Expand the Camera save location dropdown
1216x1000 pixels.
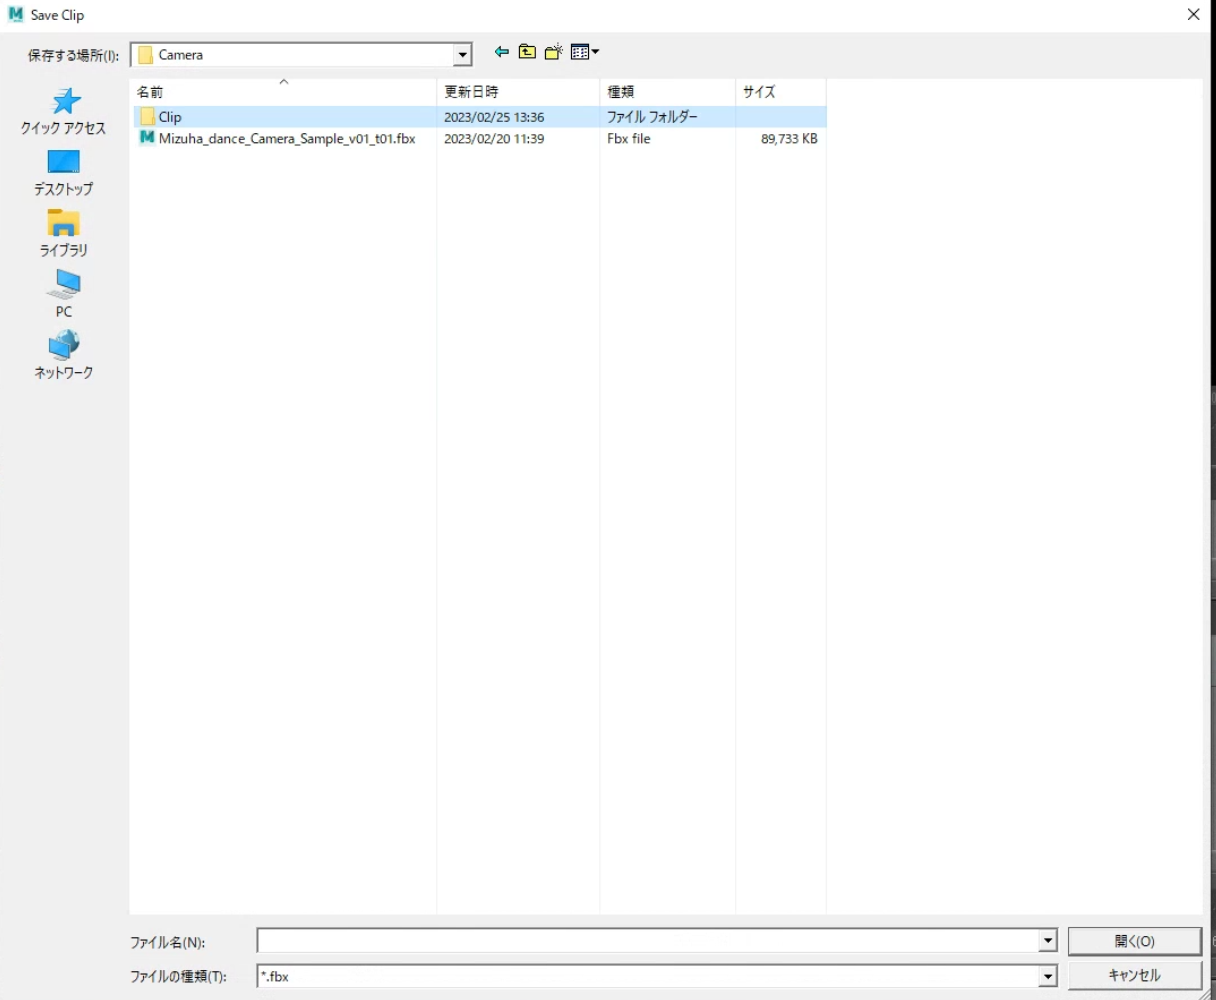point(462,55)
